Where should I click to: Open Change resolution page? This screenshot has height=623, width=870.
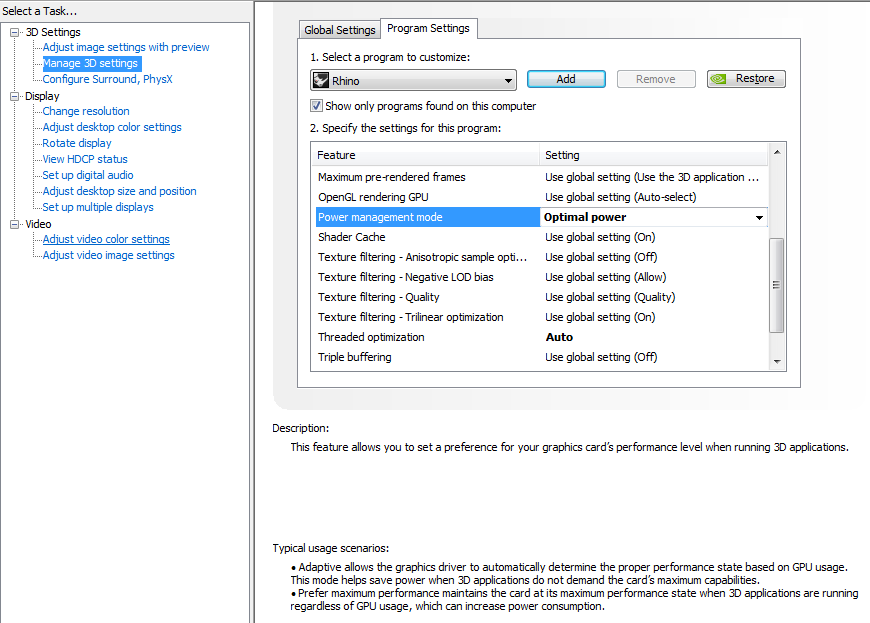(86, 111)
